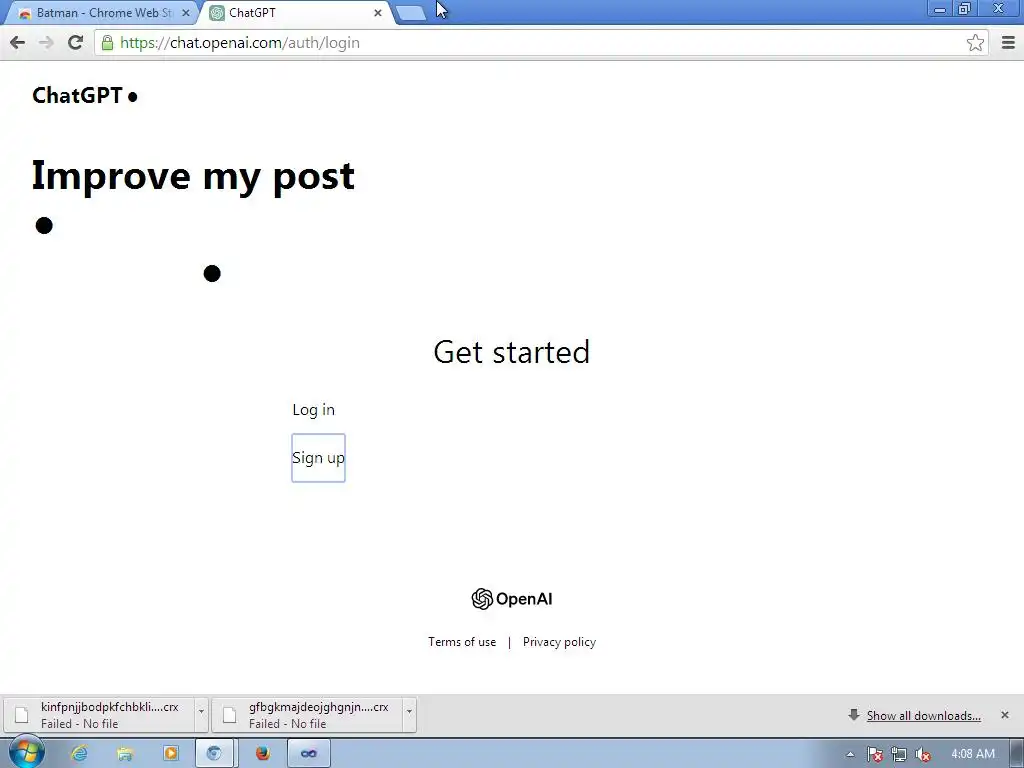Select the ChatGPT tab
1024x768 pixels.
tap(294, 13)
